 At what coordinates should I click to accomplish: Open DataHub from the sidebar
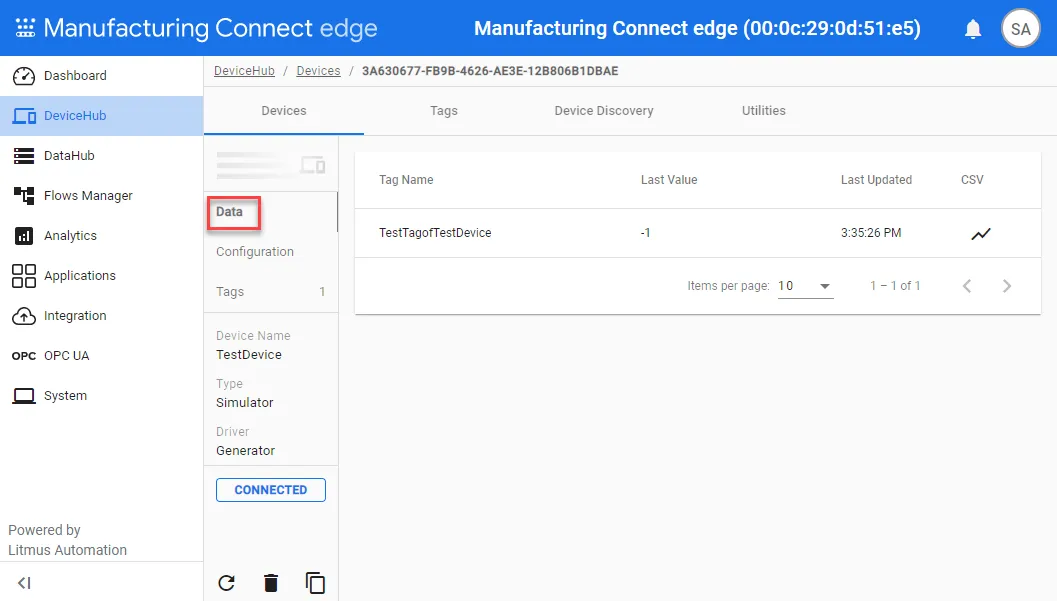(69, 156)
